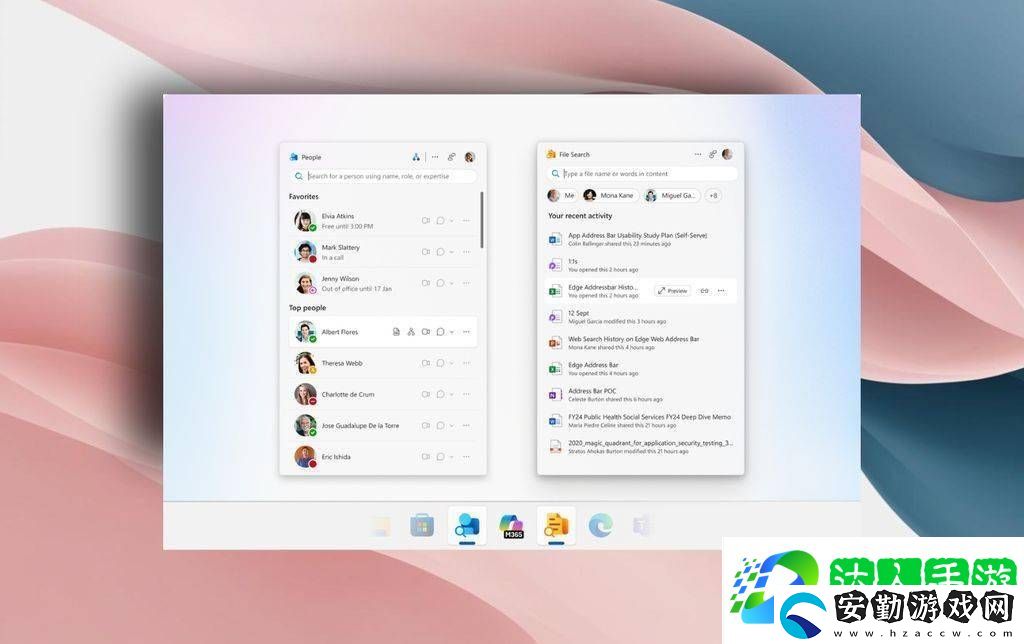Open the Address Bar POC notebook

[x=641, y=394]
